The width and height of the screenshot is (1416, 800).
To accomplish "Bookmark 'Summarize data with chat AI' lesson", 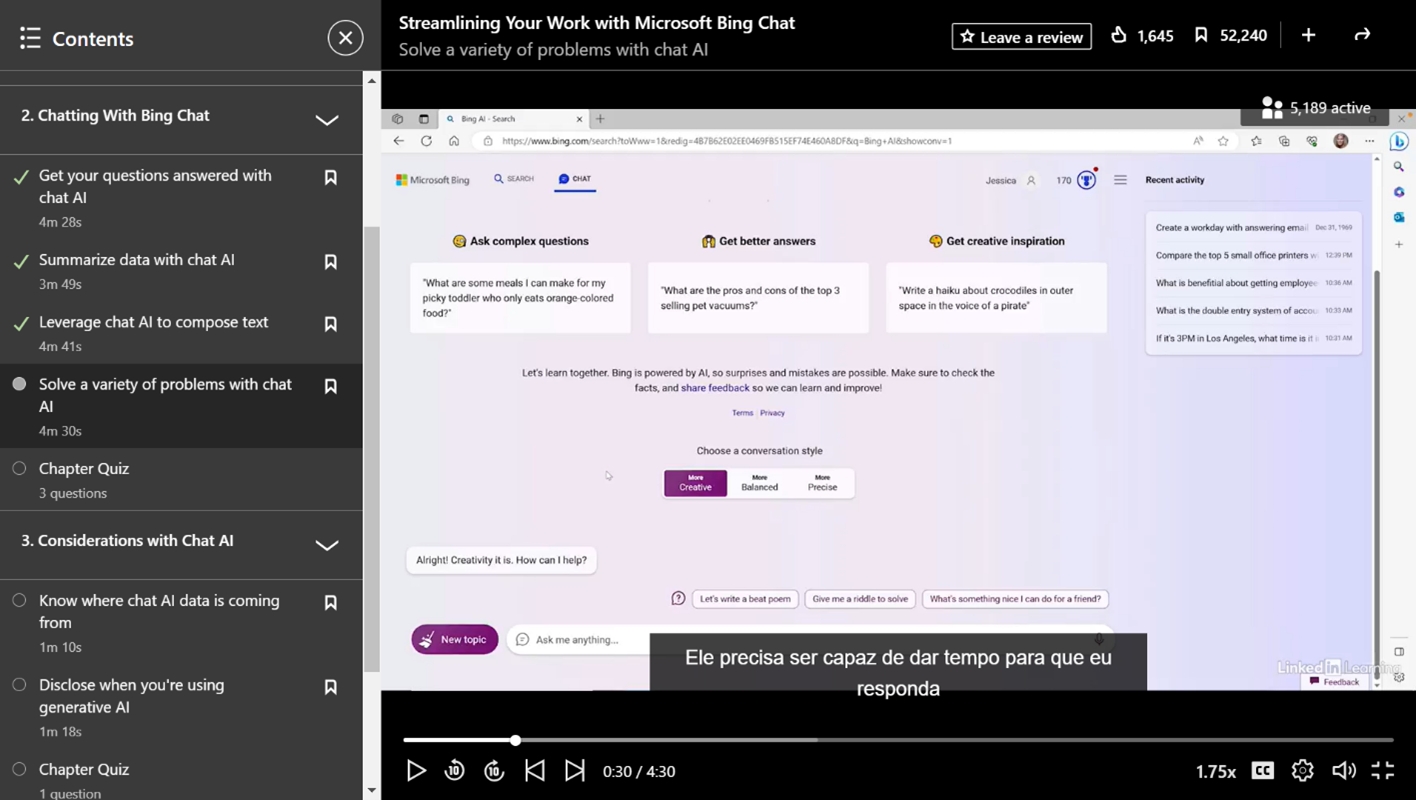I will 330,262.
